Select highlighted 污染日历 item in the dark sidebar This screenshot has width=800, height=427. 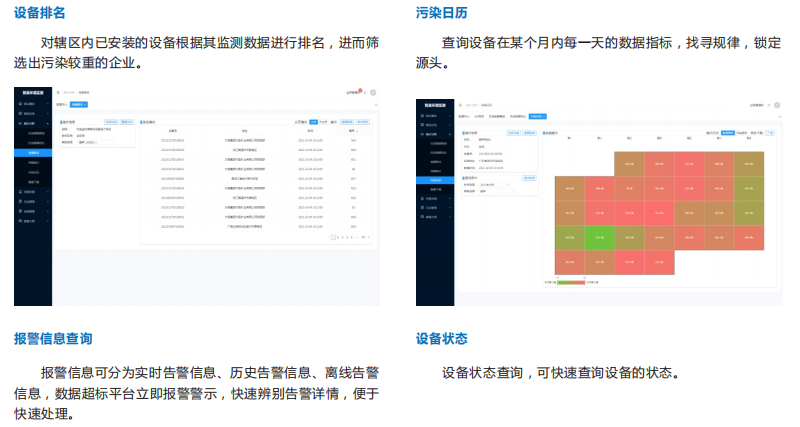(x=436, y=179)
